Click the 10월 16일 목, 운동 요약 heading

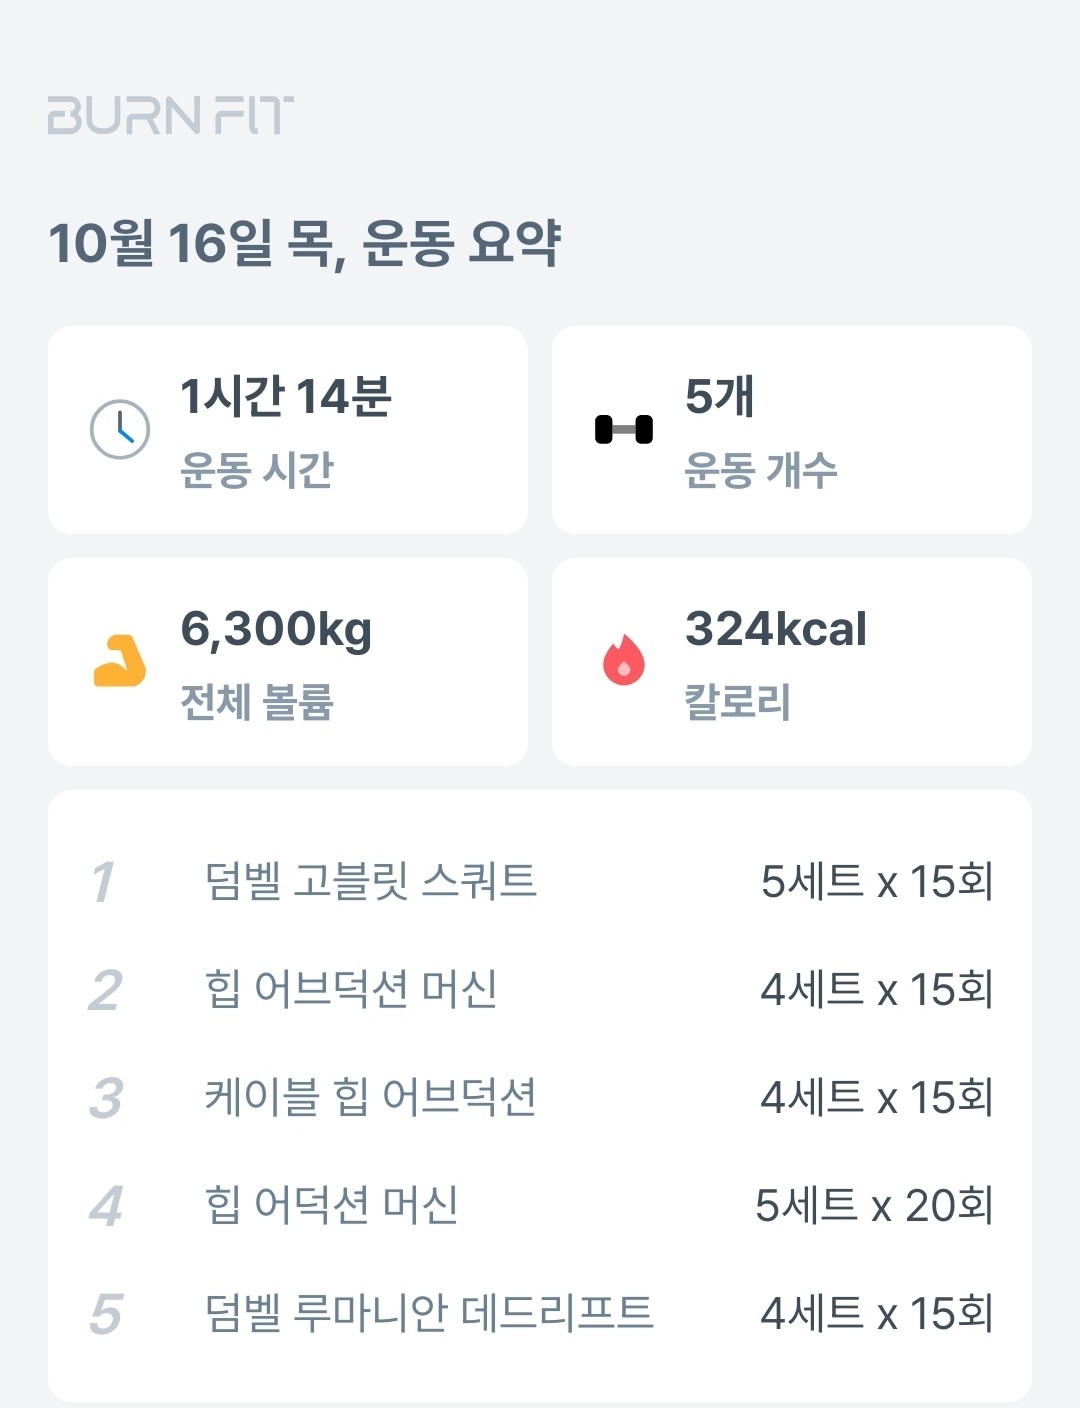(x=305, y=243)
